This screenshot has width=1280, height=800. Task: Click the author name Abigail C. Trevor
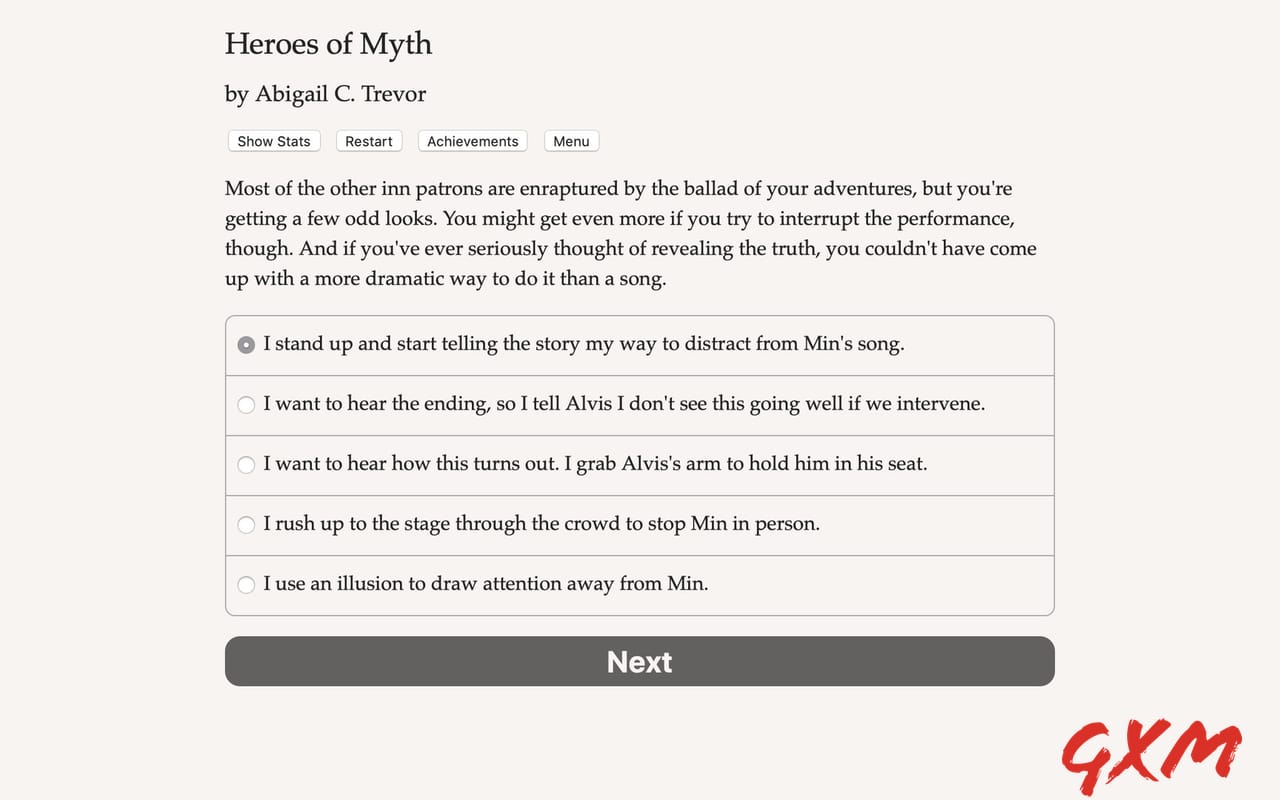coord(325,93)
